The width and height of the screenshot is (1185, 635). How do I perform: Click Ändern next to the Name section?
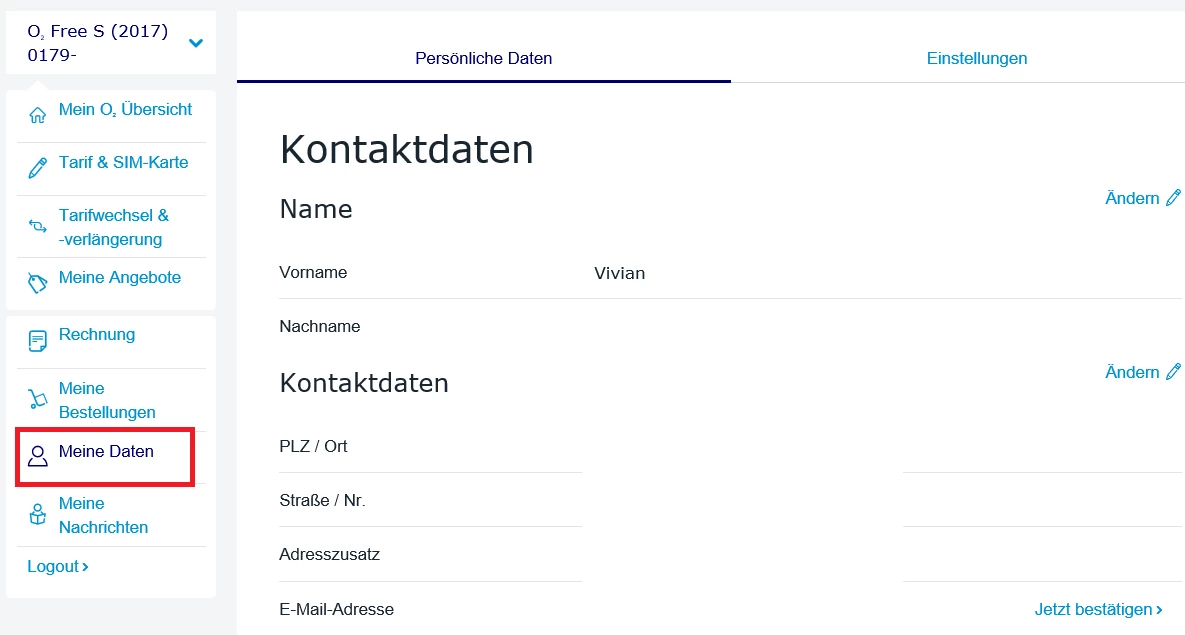pos(1142,198)
